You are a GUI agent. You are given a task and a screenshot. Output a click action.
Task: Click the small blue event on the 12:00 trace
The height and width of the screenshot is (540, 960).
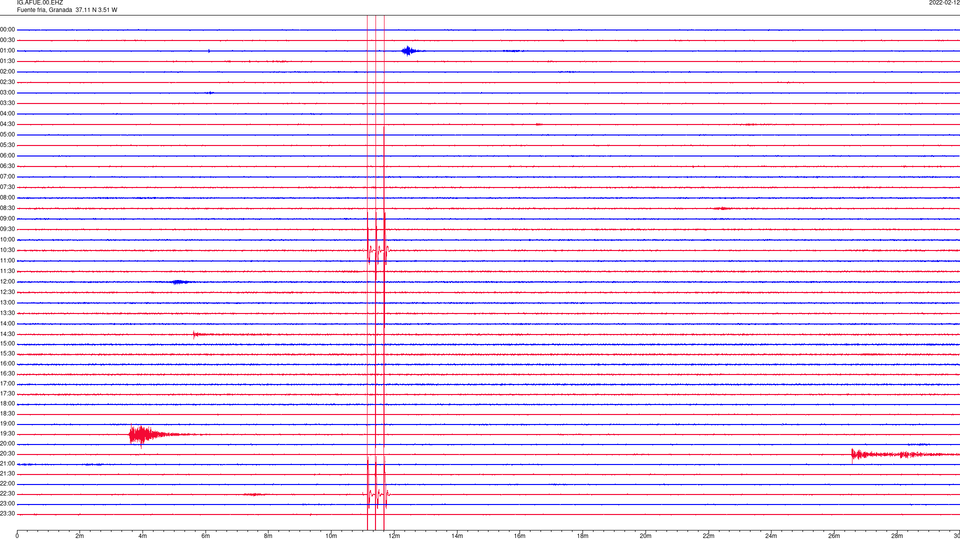pyautogui.click(x=179, y=282)
